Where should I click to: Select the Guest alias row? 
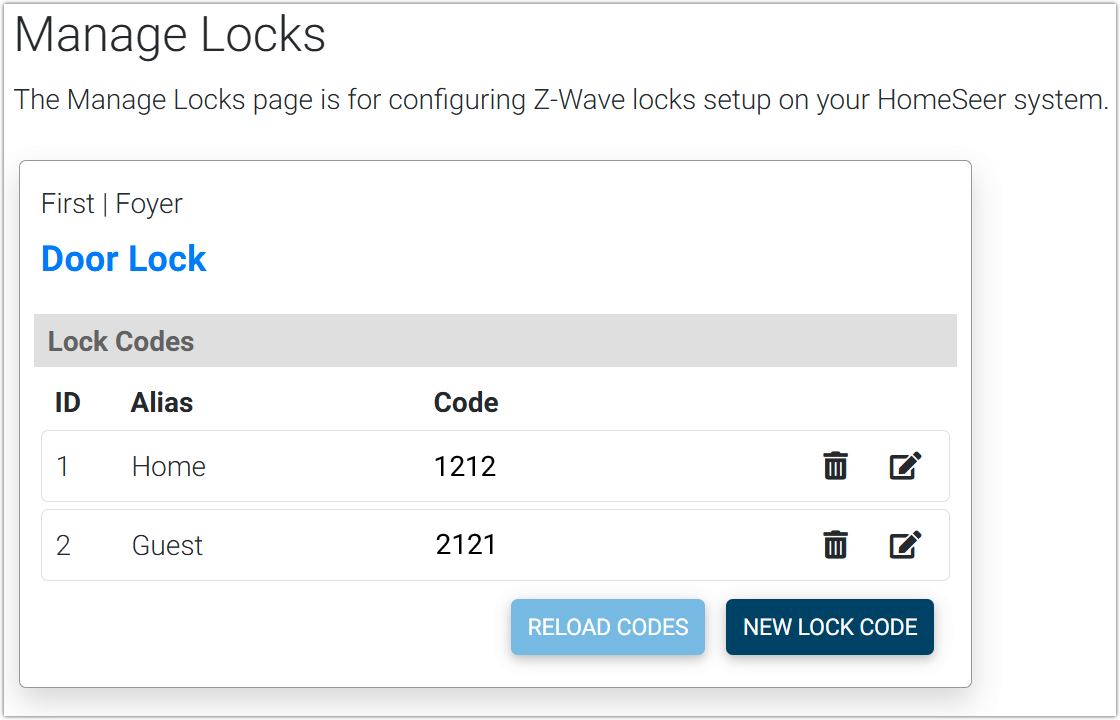tap(167, 546)
